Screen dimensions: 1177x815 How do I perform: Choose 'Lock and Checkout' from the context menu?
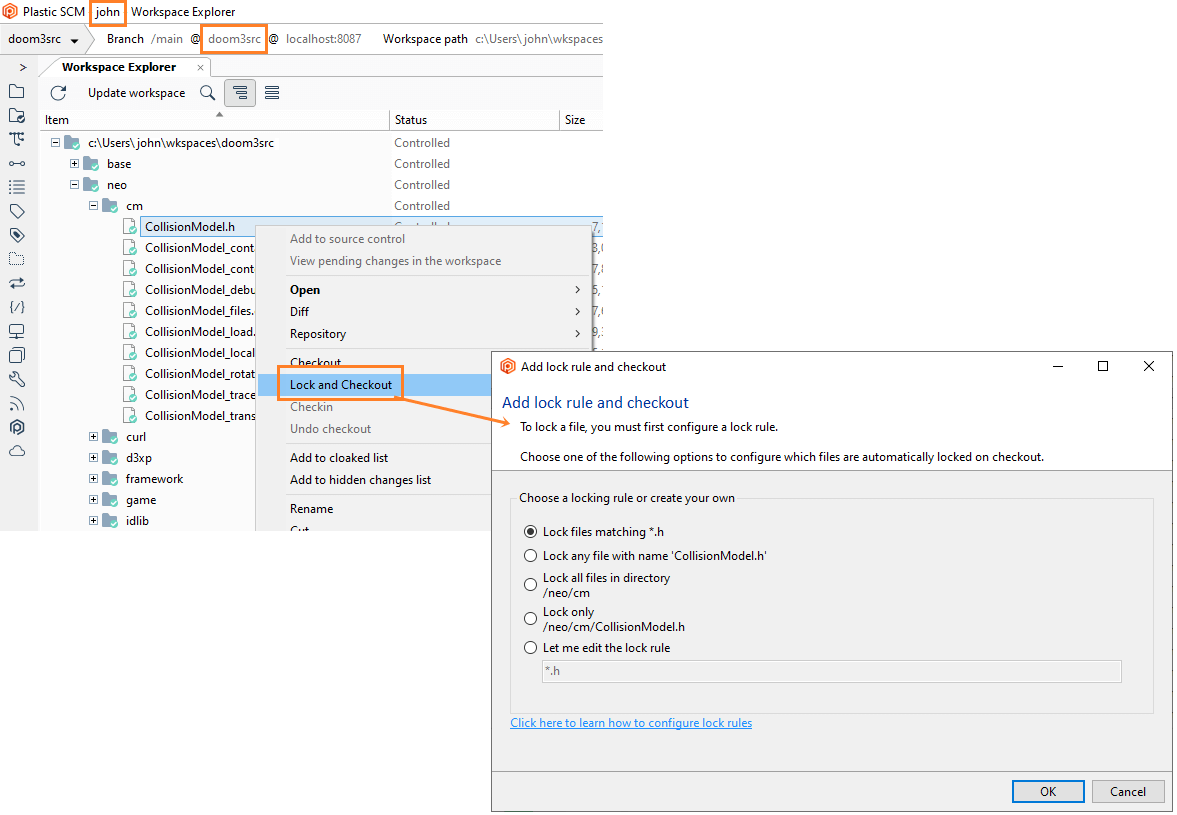pyautogui.click(x=341, y=385)
